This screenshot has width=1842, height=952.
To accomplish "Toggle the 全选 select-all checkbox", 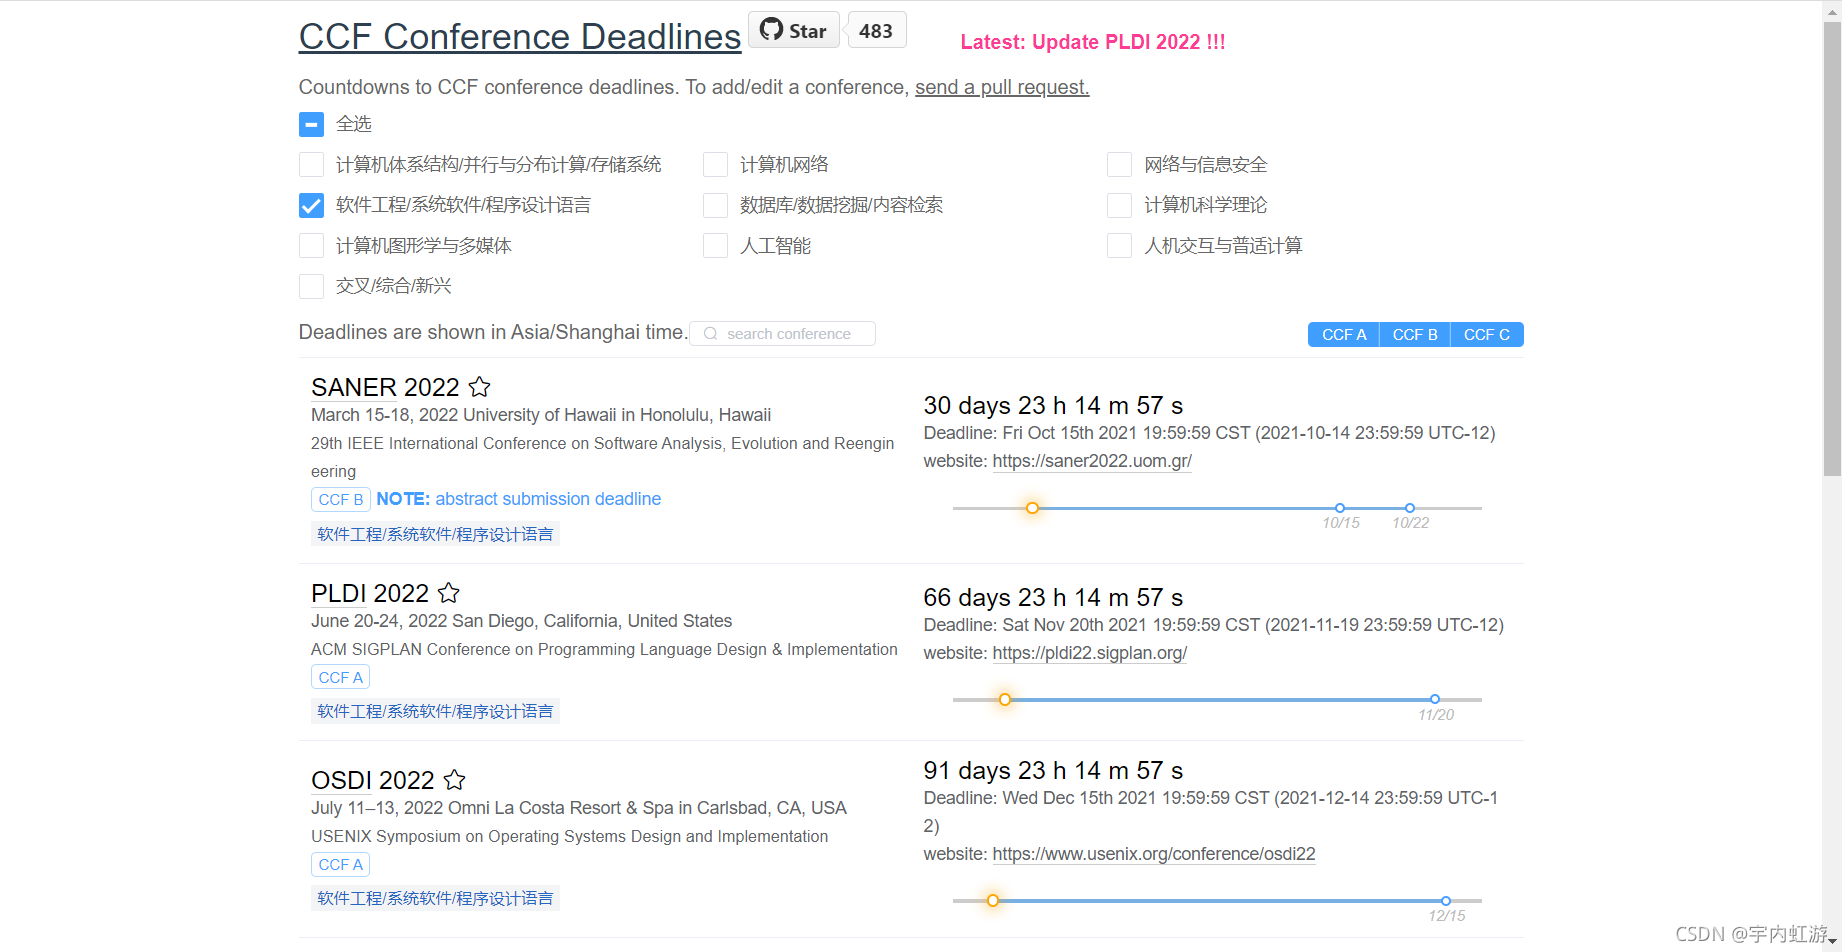I will point(311,124).
